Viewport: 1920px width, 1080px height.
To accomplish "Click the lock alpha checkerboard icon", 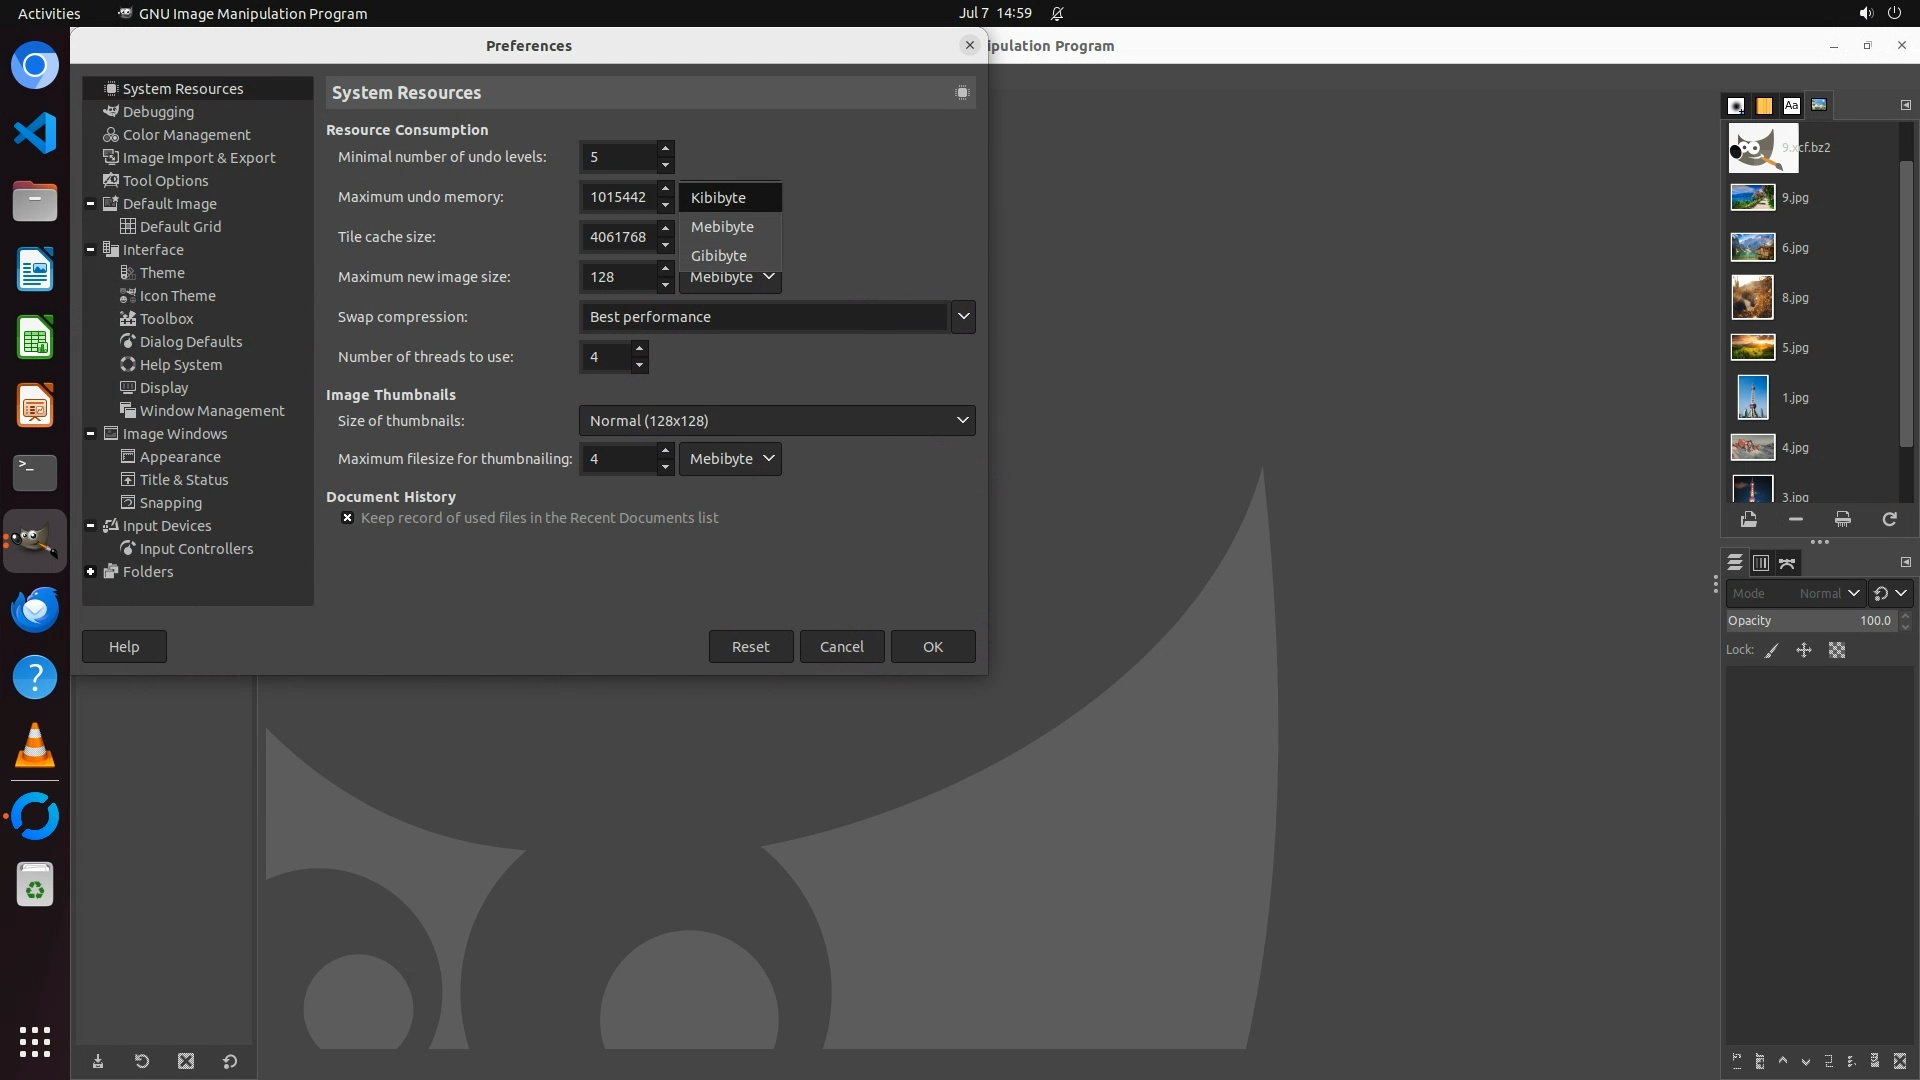I will coord(1837,650).
